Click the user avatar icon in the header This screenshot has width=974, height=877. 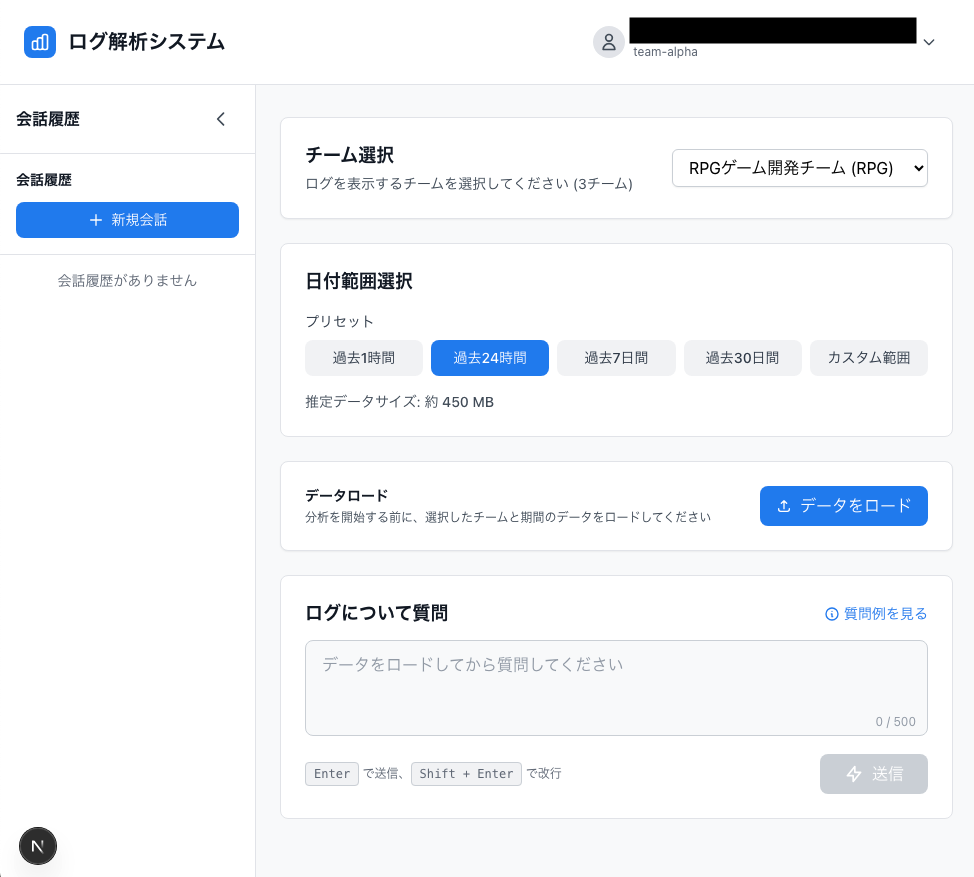coord(609,42)
